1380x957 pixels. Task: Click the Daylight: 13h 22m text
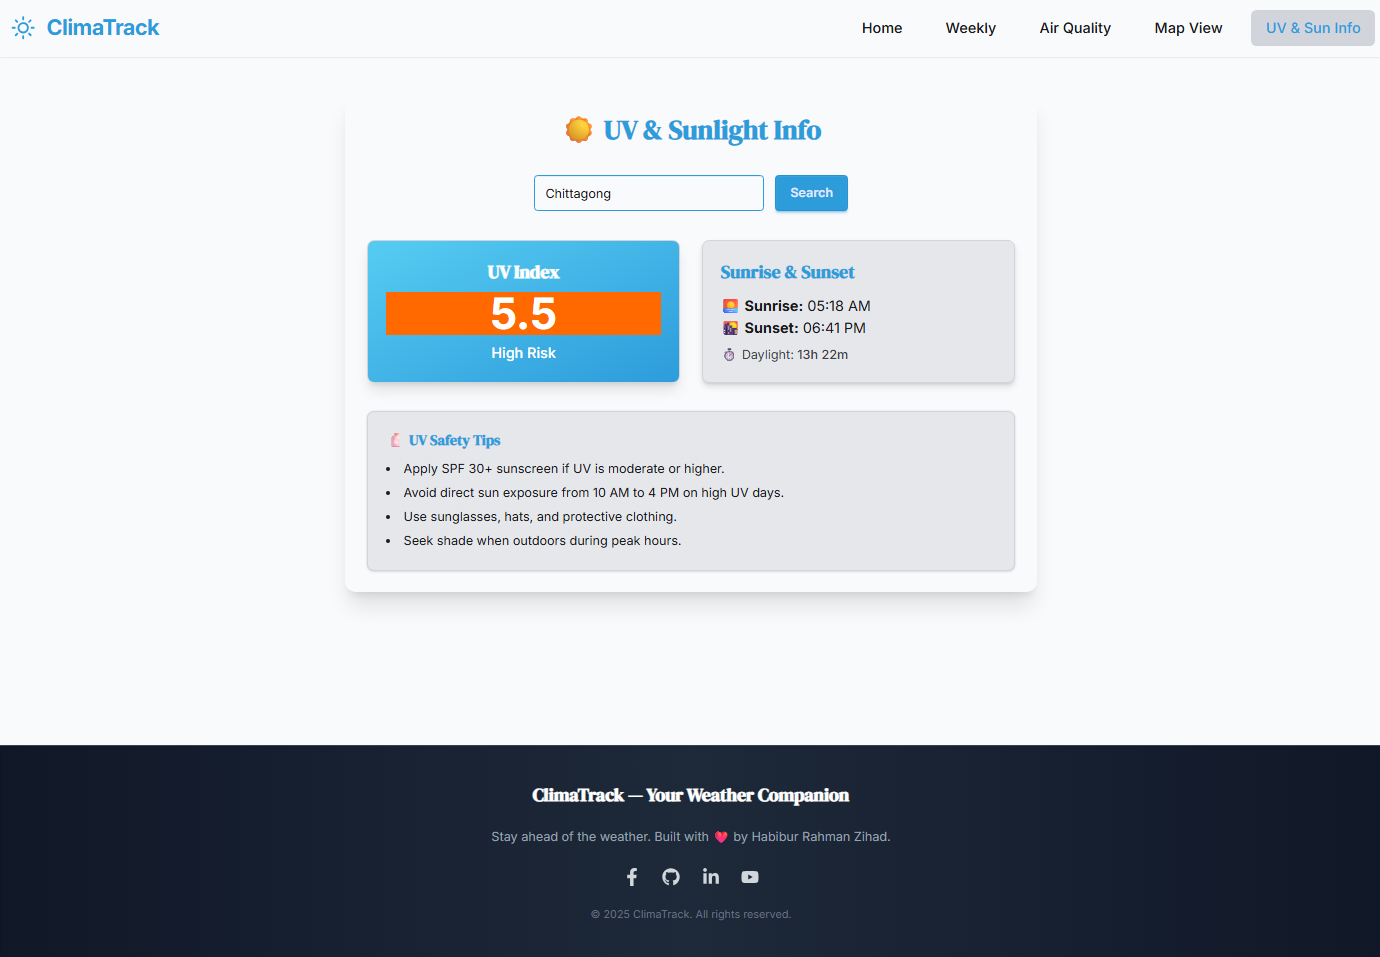pos(795,355)
